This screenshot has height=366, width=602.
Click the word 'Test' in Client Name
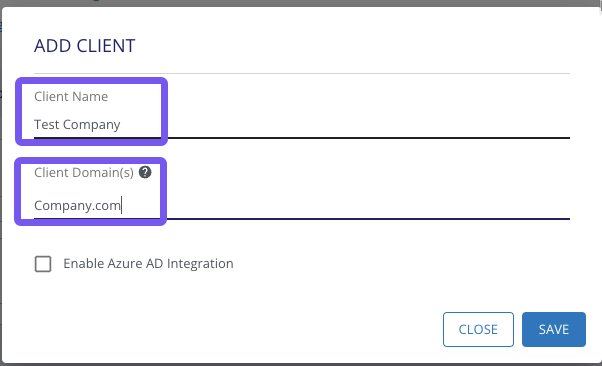(x=46, y=124)
